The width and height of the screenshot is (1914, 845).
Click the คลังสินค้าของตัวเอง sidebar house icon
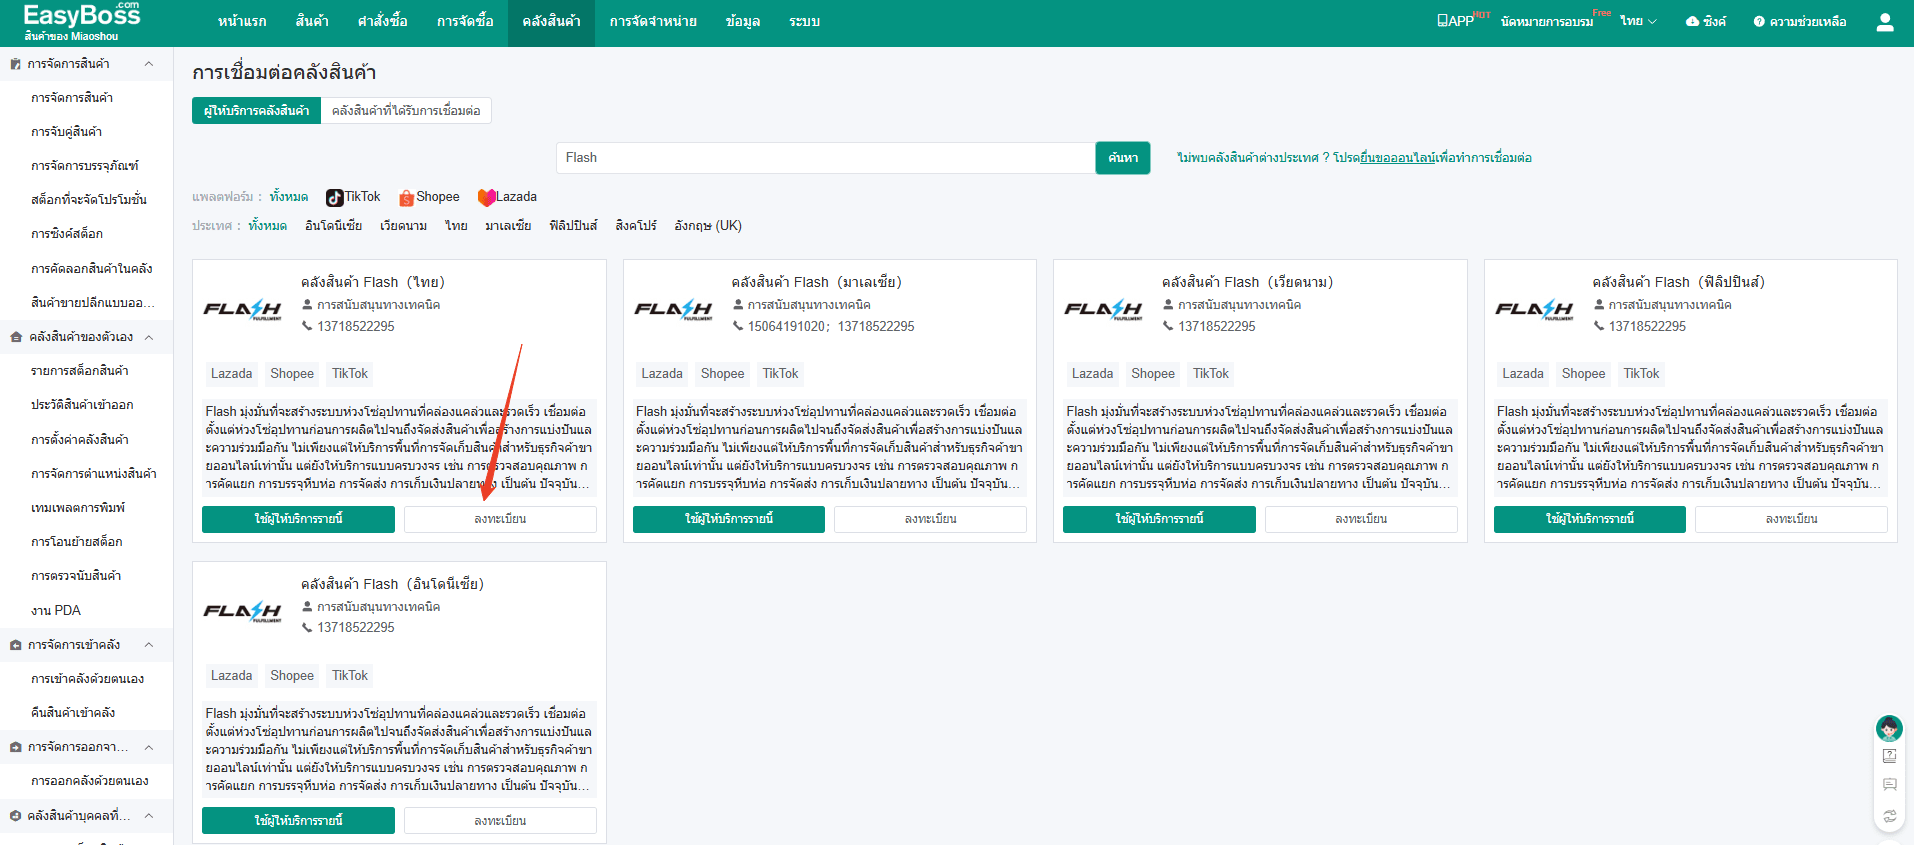click(x=16, y=337)
